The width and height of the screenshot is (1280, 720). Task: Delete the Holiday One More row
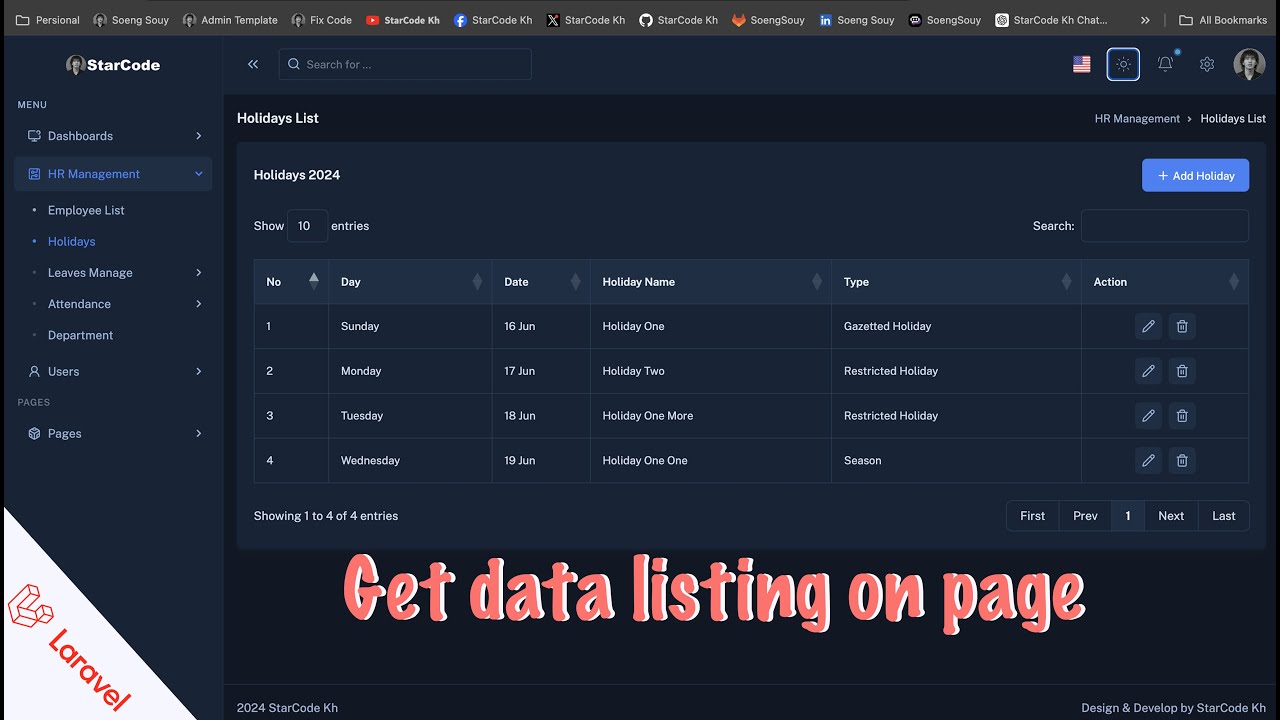[x=1182, y=416]
